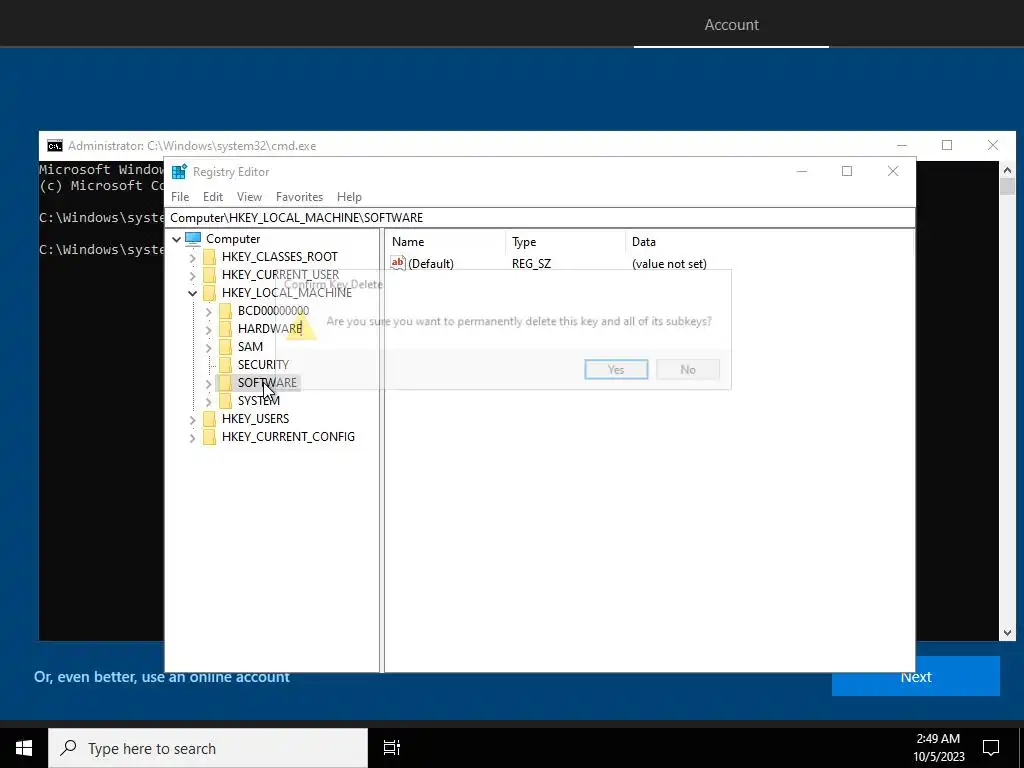Click the HARDWARE folder icon
Screen dimensions: 1024x768
pos(225,328)
